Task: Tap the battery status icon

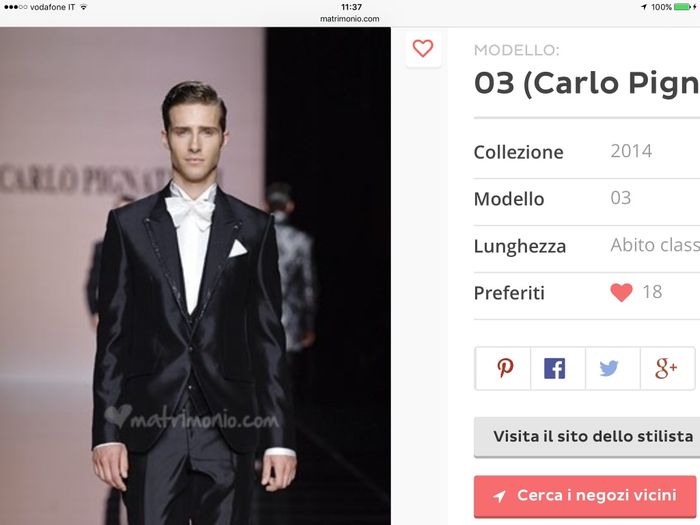Action: point(685,7)
